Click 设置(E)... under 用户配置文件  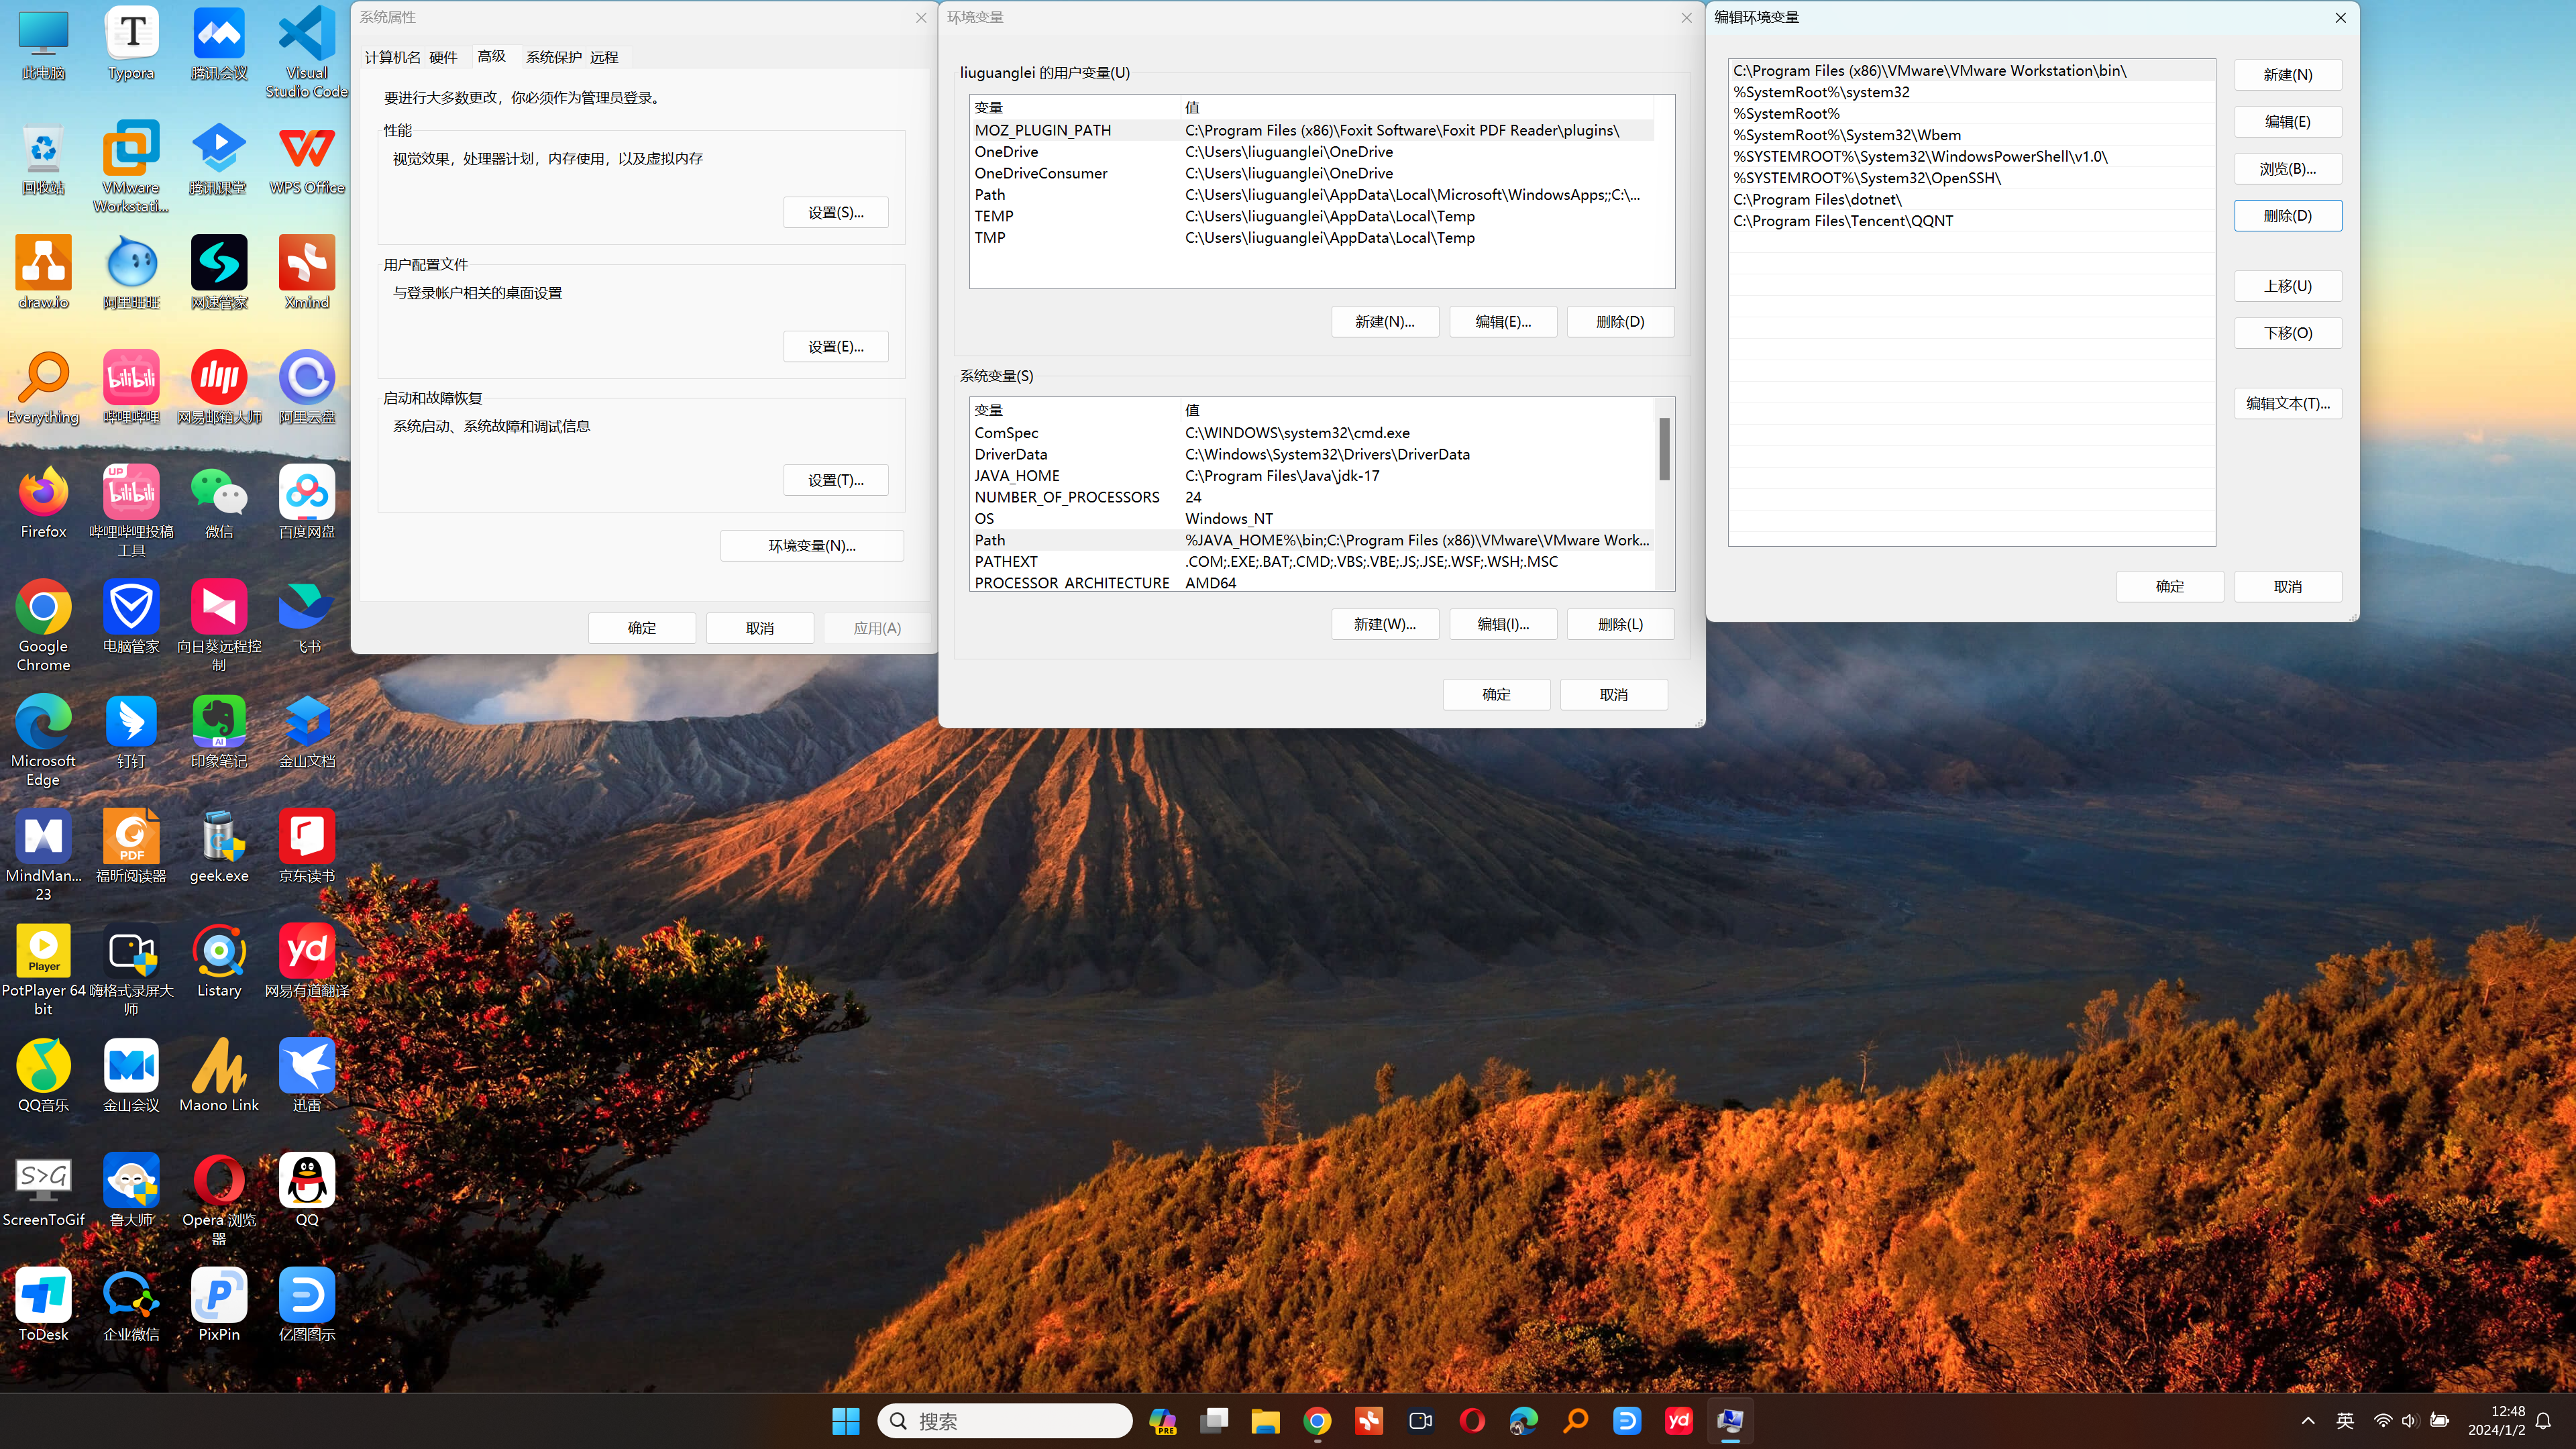click(835, 346)
